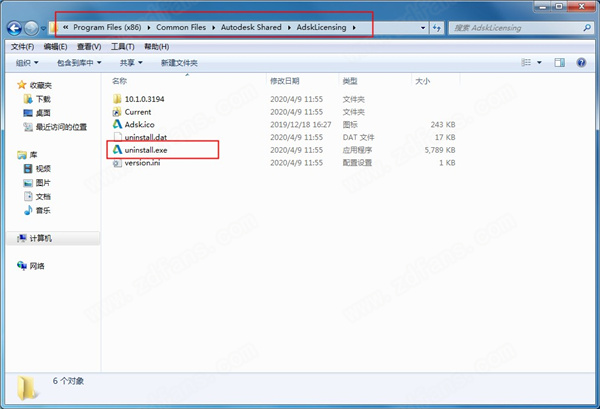Open the 编辑(E) menu
Viewport: 600px width, 409px height.
(55, 47)
